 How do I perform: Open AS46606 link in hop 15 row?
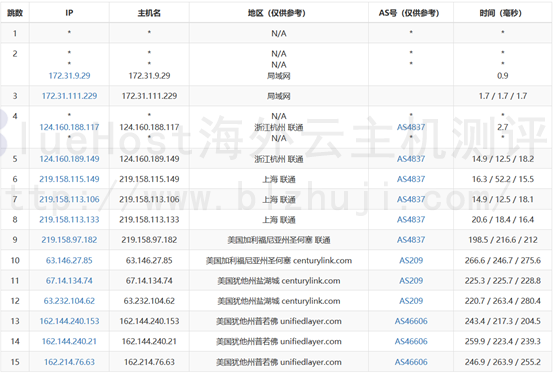tap(411, 362)
